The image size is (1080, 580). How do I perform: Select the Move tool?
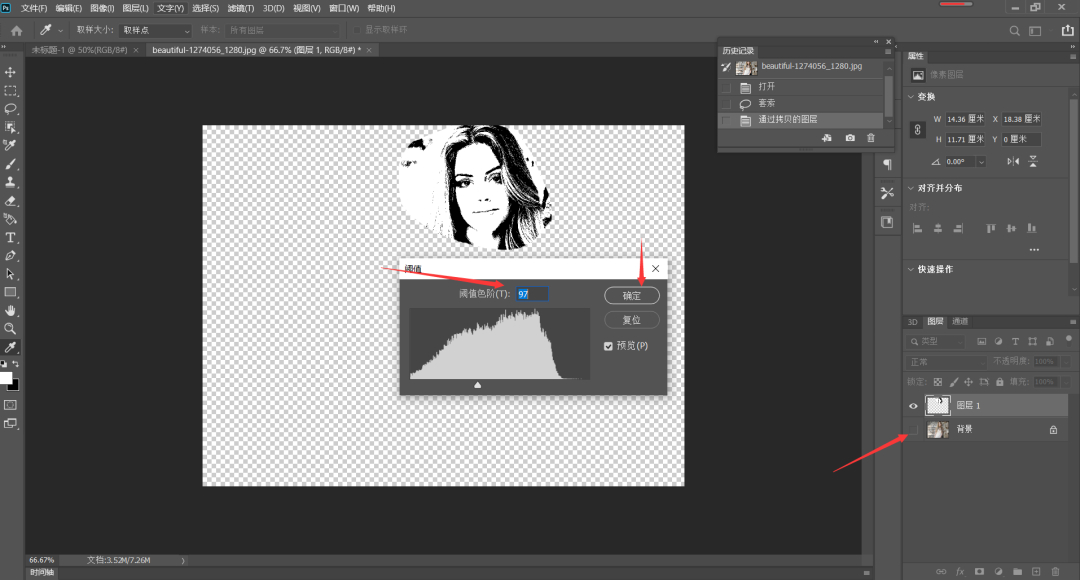(11, 72)
